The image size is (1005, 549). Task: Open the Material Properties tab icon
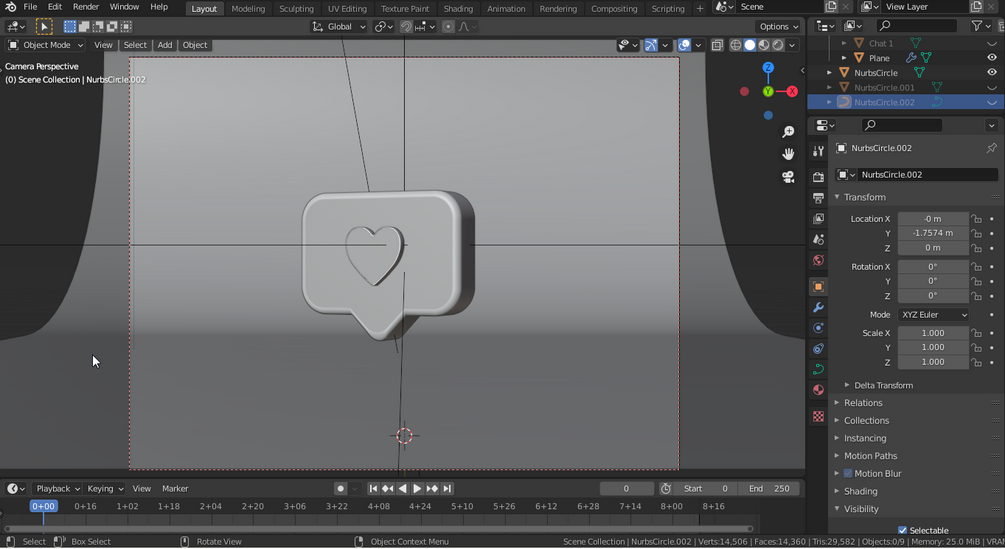coord(818,390)
